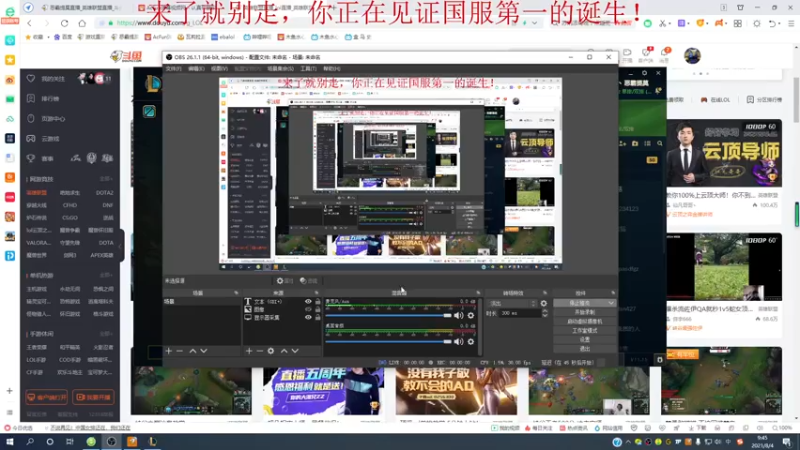Click the Filters button above Sources
The height and width of the screenshot is (450, 800).
(x=309, y=281)
